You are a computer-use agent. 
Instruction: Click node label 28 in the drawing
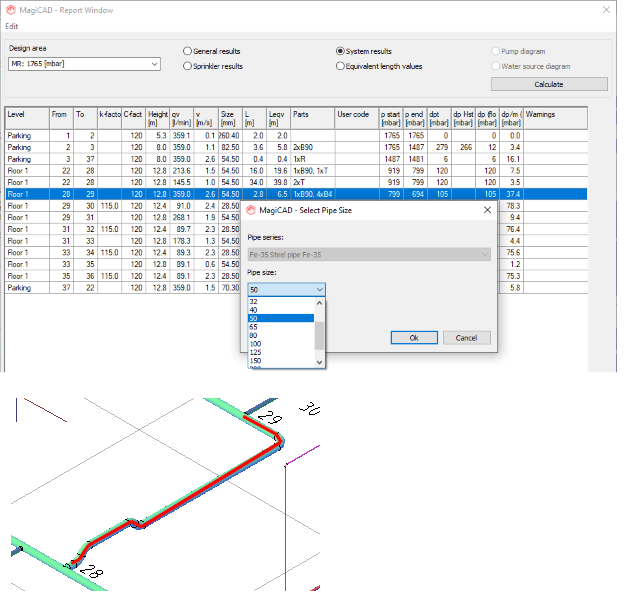click(92, 571)
